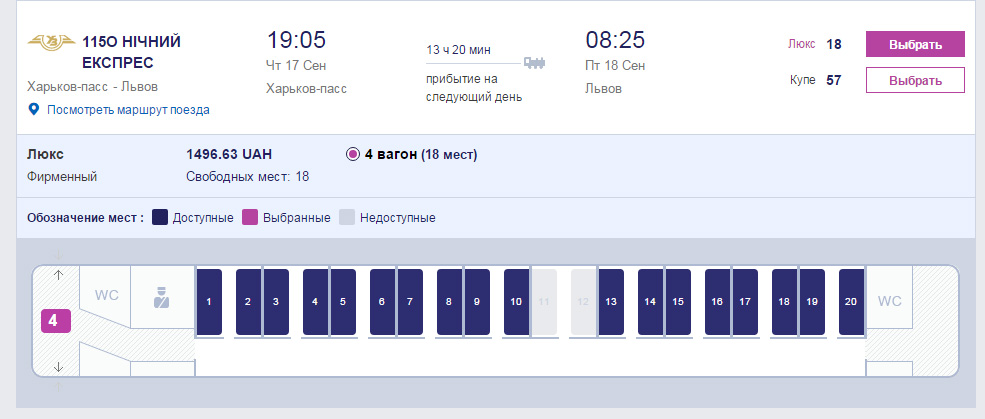Click the Фирменный label
Image resolution: width=985 pixels, height=419 pixels.
pyautogui.click(x=62, y=177)
